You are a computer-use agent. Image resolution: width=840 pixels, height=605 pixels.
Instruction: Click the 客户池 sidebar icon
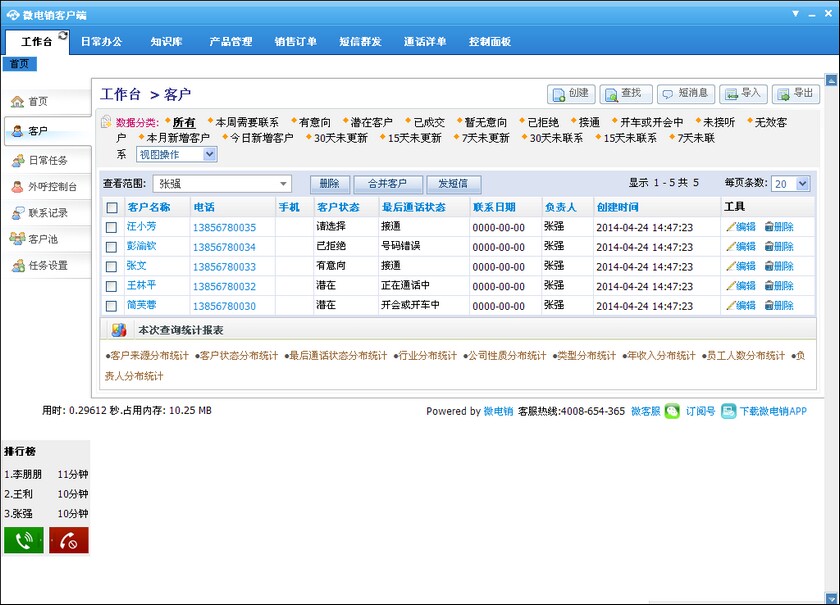click(18, 238)
